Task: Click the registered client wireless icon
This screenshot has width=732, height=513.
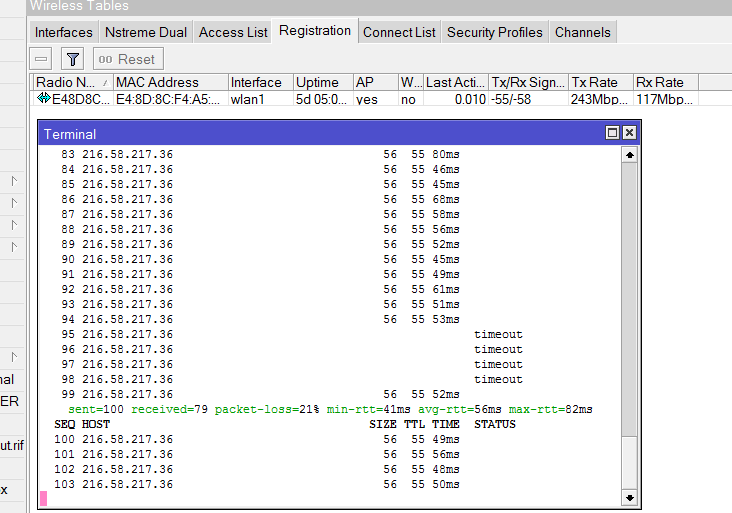Action: [43, 99]
